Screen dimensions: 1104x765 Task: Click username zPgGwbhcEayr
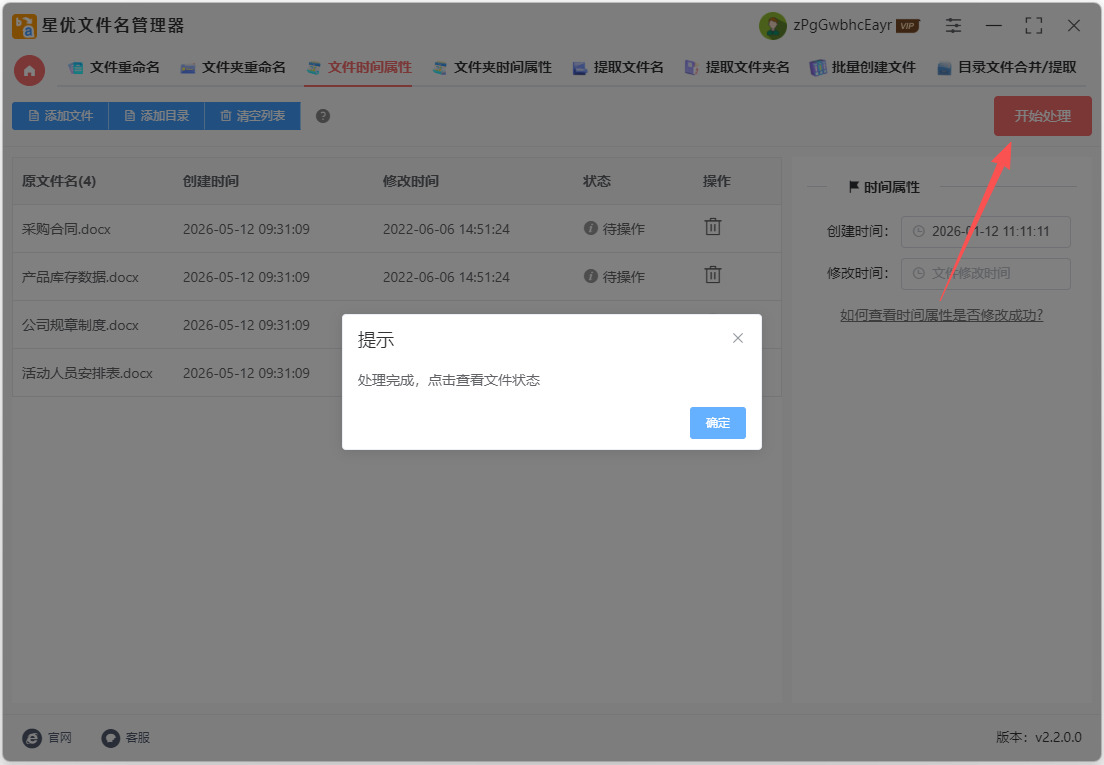click(842, 25)
